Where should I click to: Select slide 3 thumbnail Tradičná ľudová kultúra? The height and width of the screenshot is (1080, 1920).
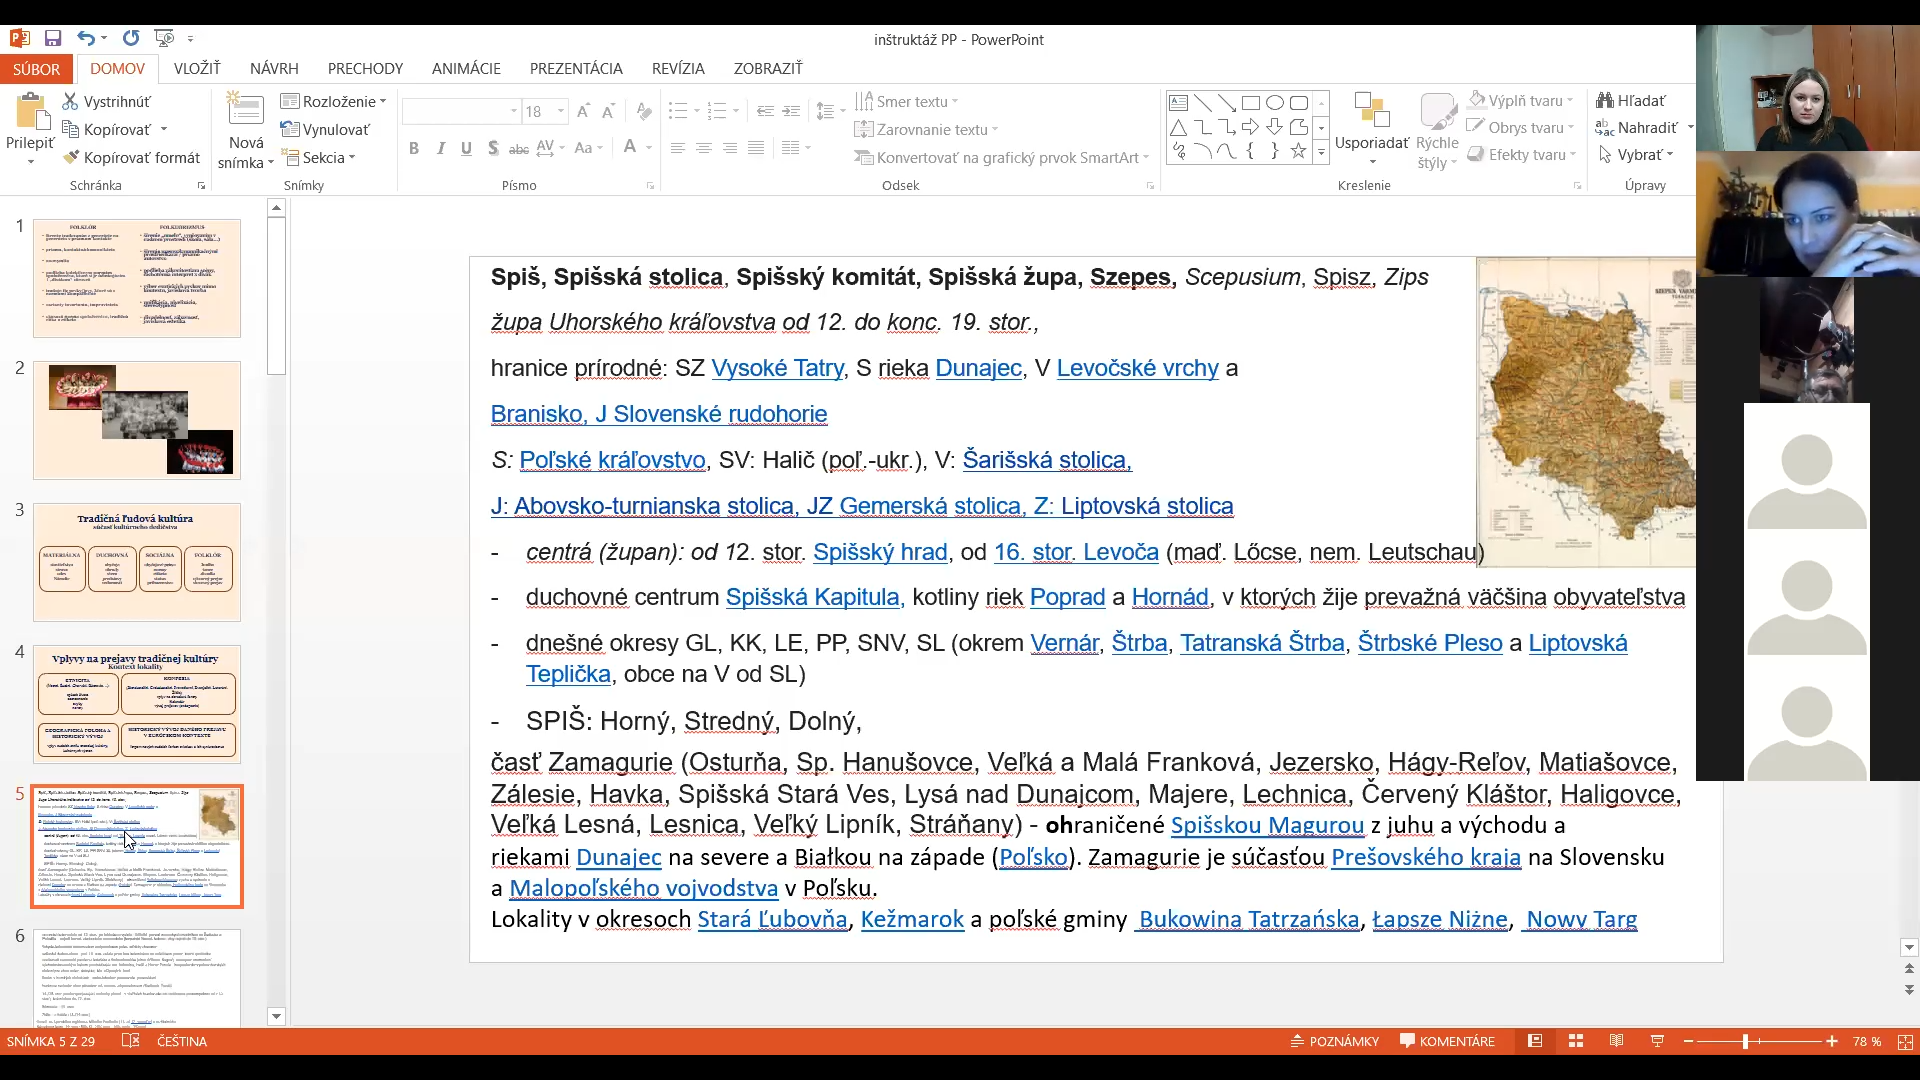[x=137, y=561]
